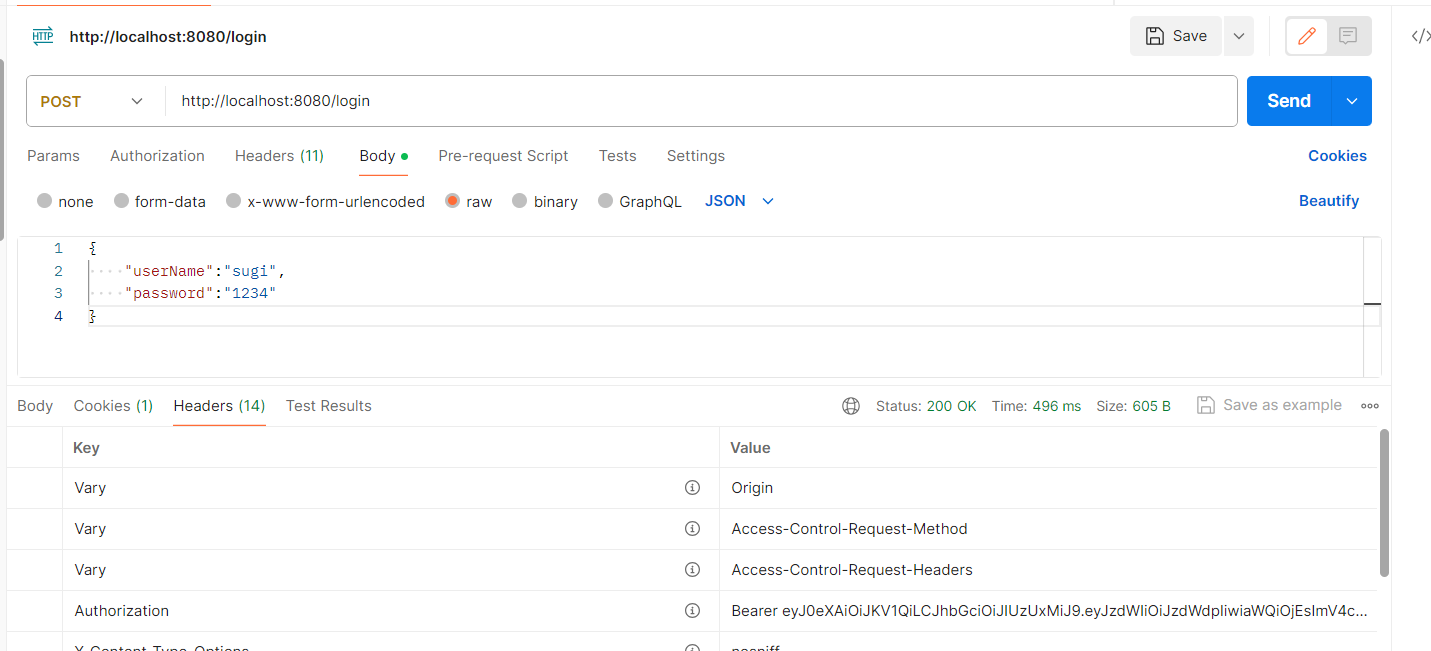Open the comments mode icon

pos(1348,36)
